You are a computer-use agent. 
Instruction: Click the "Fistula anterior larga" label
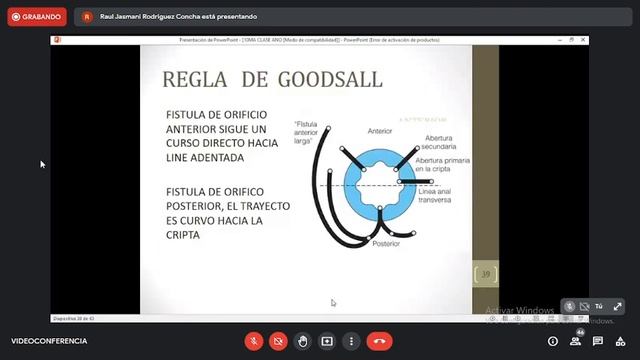click(306, 133)
